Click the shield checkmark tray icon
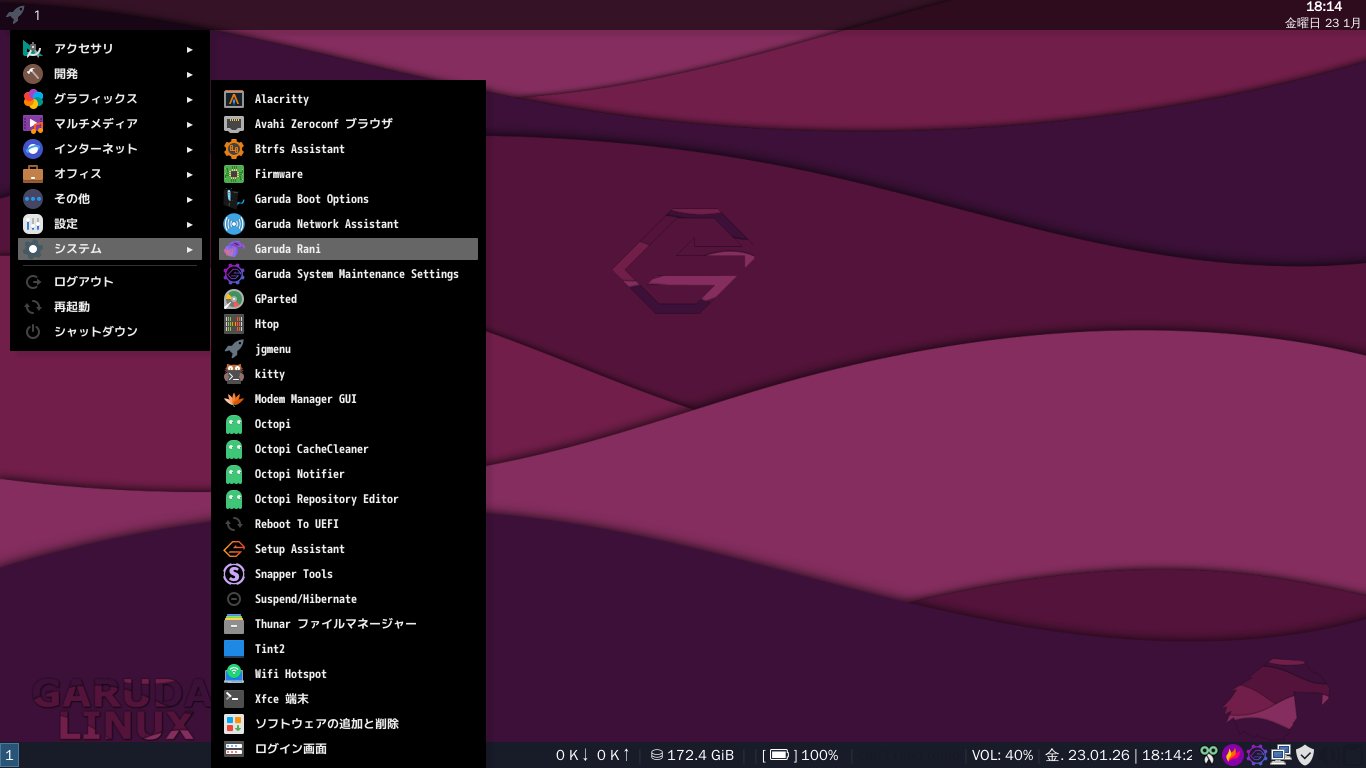 [1305, 755]
